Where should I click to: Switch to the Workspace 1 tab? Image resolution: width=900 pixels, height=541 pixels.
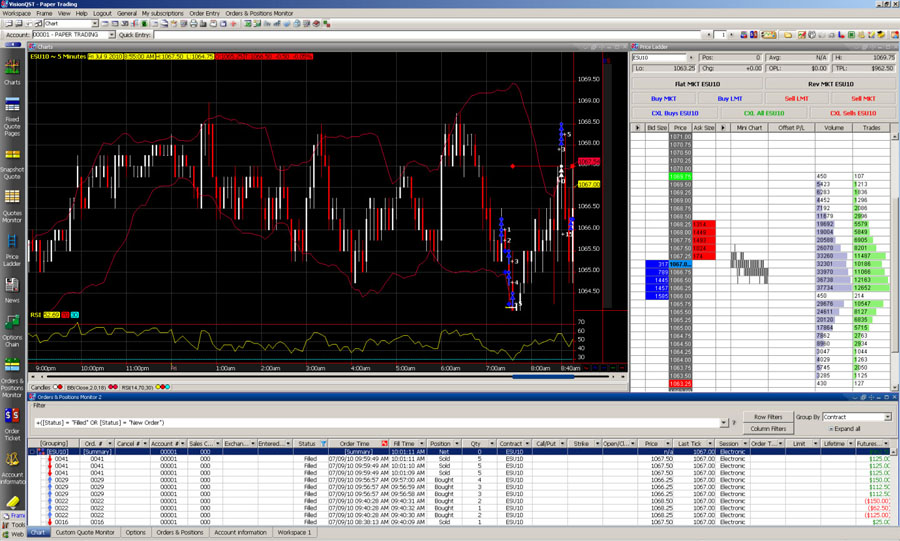(x=294, y=532)
